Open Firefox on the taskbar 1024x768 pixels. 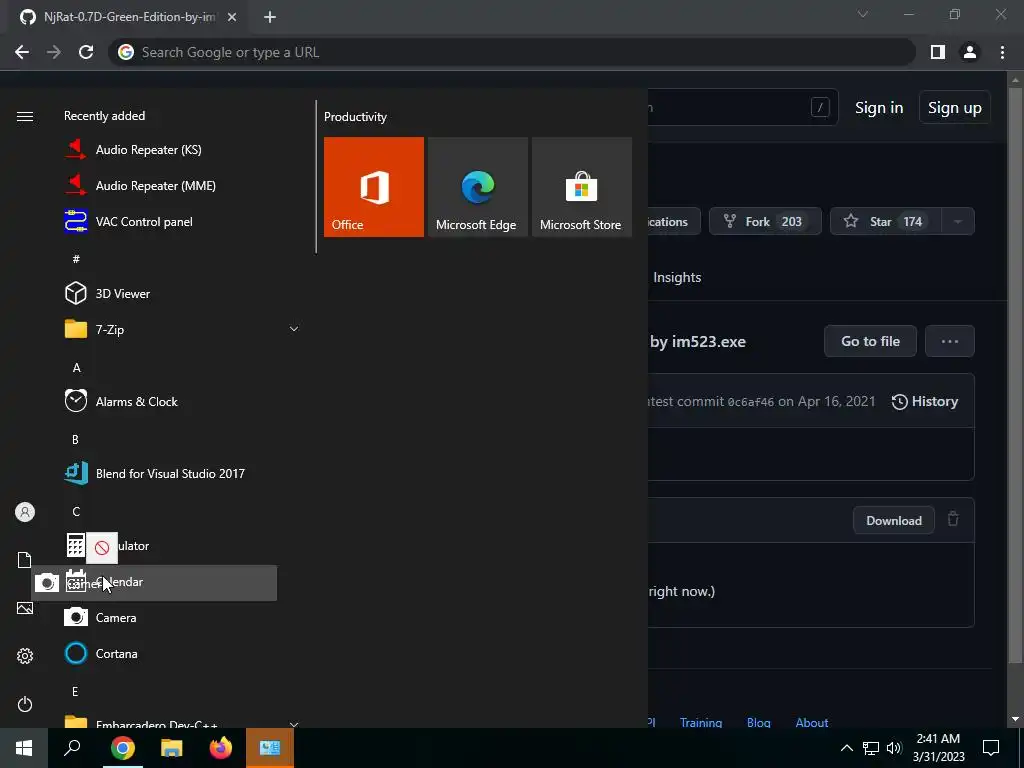(x=221, y=748)
